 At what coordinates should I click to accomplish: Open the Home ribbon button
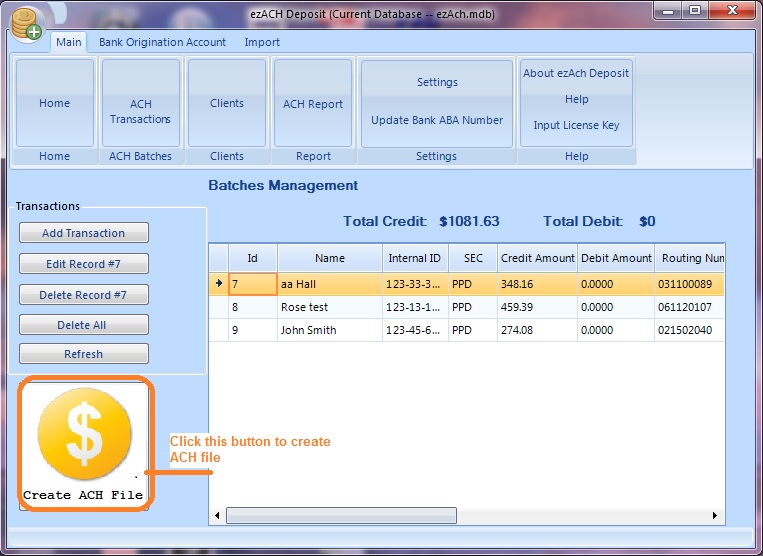tap(55, 104)
